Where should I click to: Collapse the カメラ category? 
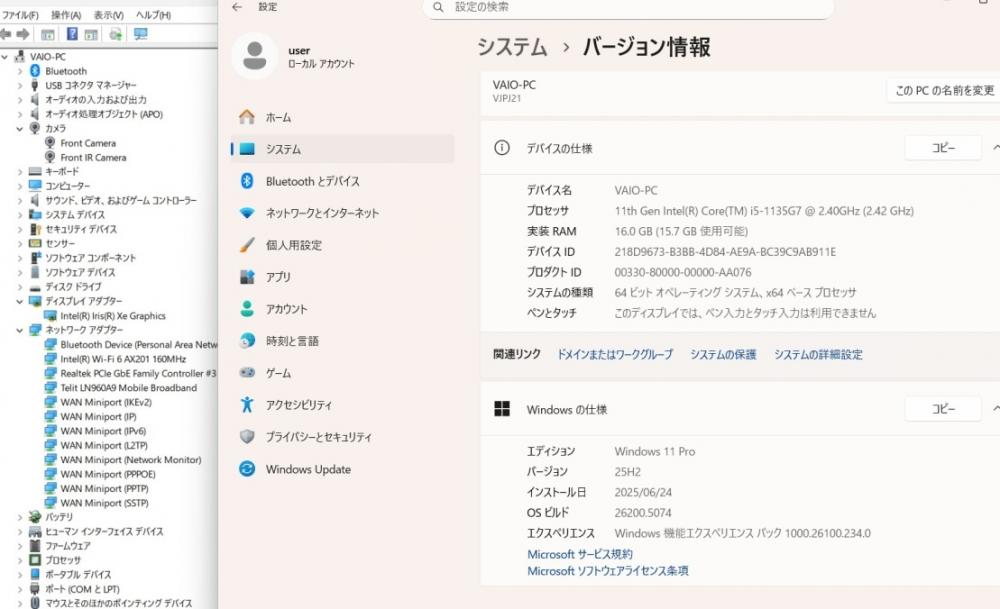click(x=20, y=128)
